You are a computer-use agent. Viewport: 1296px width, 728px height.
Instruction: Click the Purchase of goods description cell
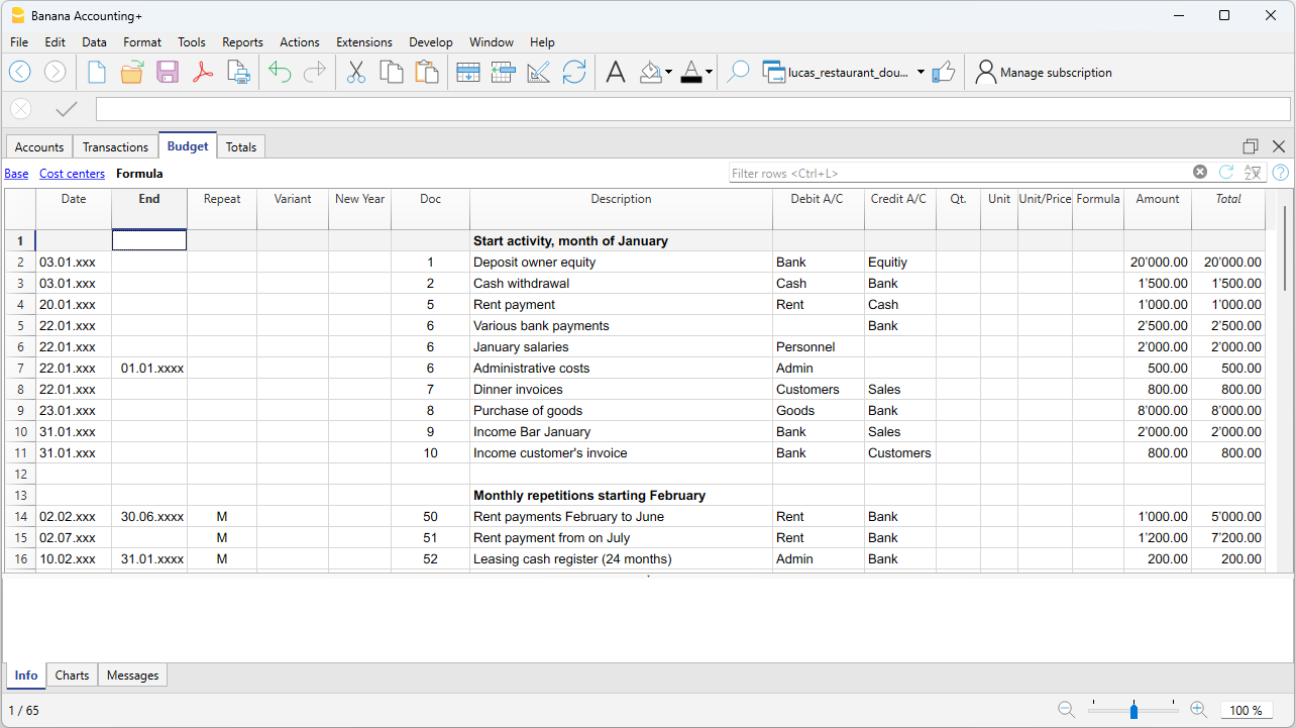621,410
